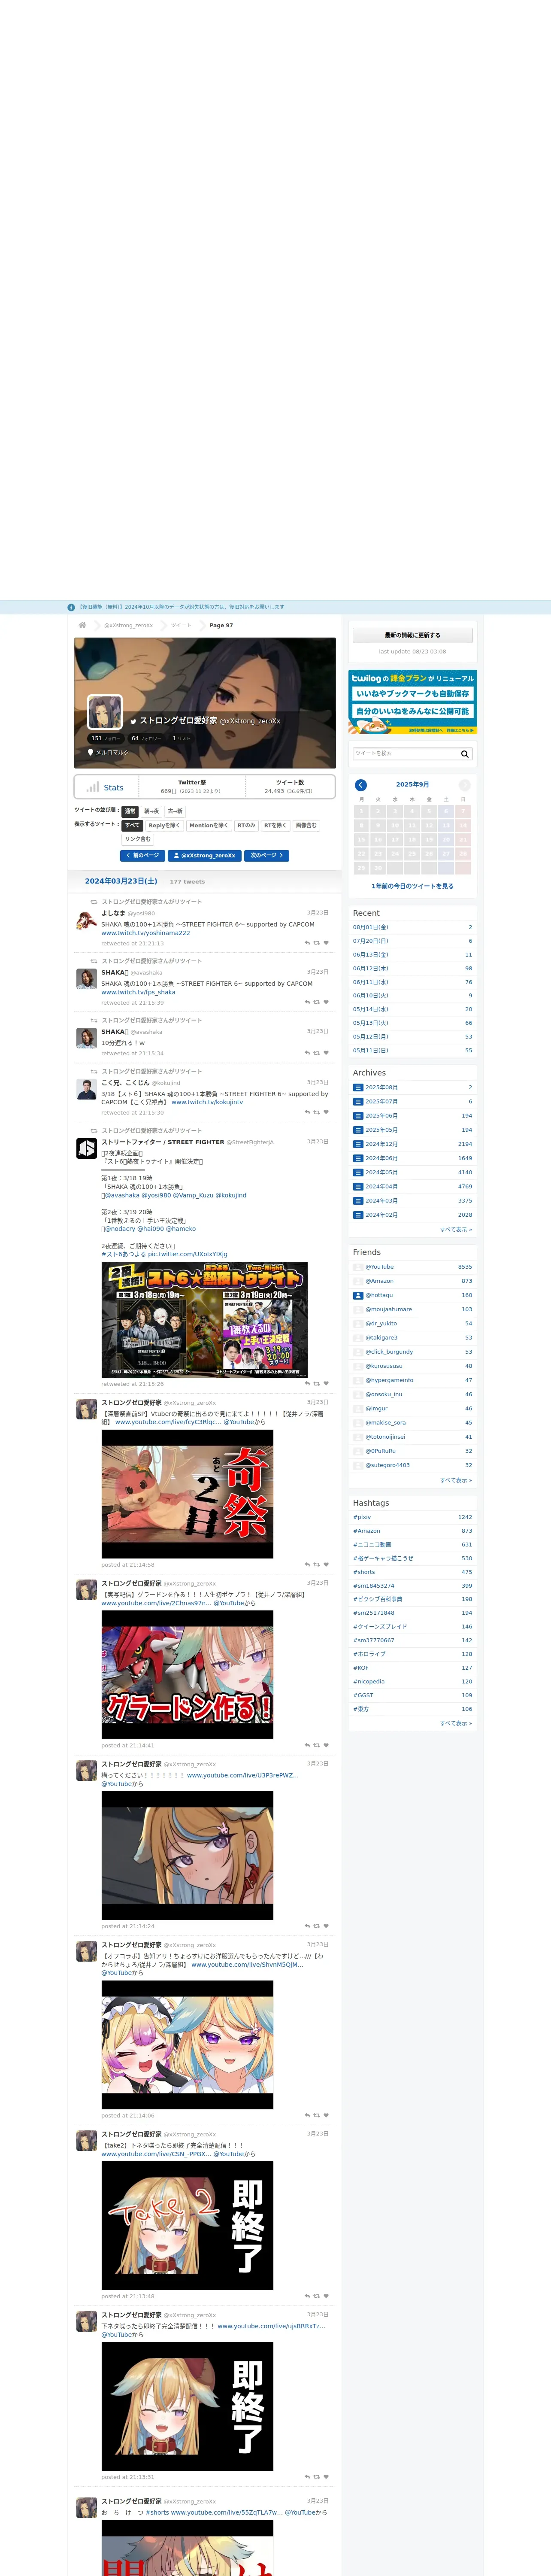Open ツイート breadcrumb item
Viewport: 551px width, 2576px height.
click(x=181, y=625)
